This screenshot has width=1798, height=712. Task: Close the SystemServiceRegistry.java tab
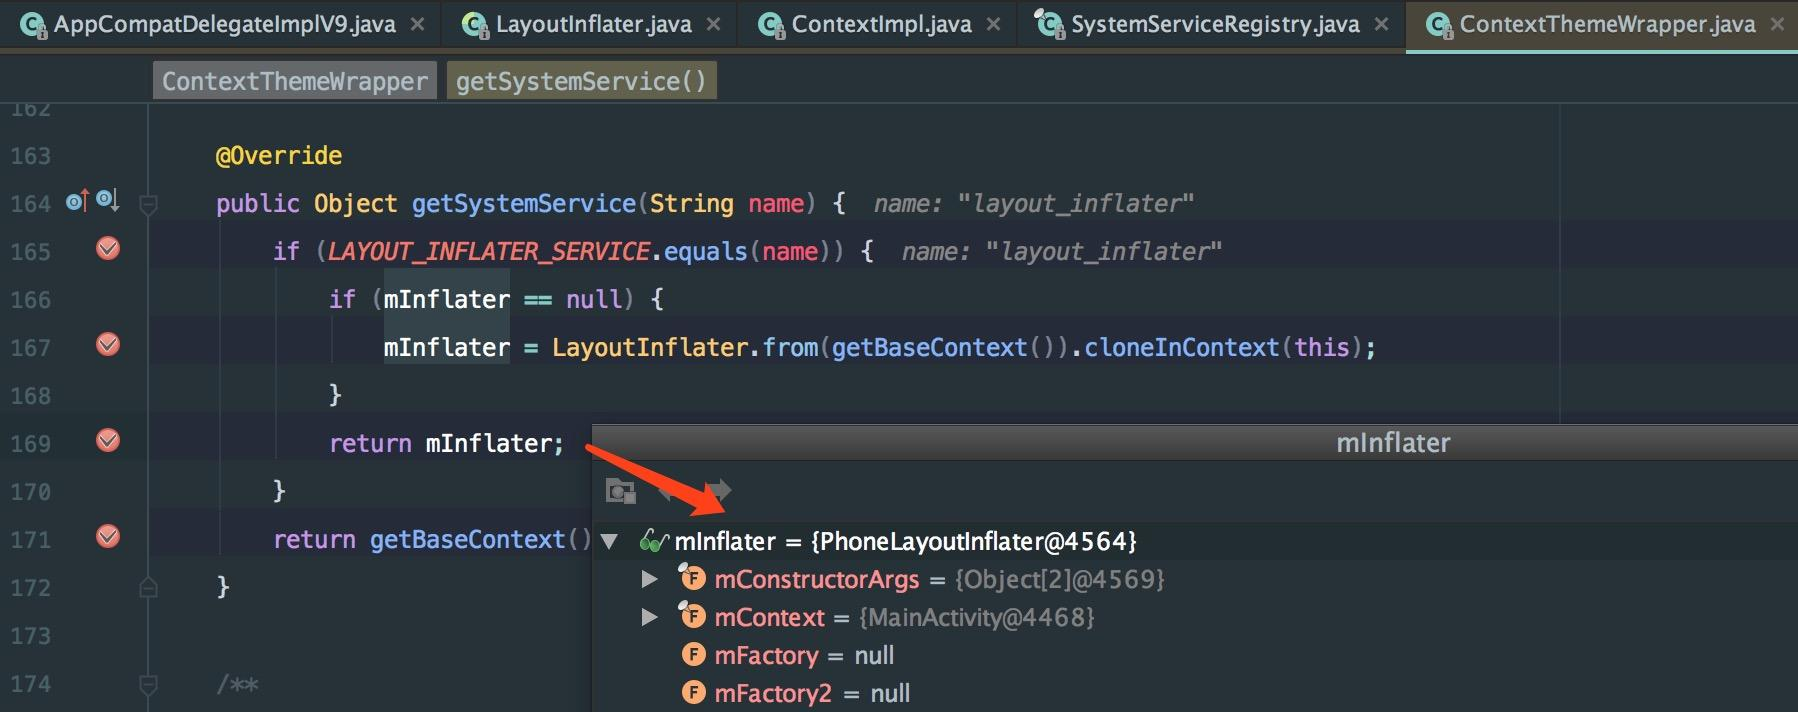1381,24
